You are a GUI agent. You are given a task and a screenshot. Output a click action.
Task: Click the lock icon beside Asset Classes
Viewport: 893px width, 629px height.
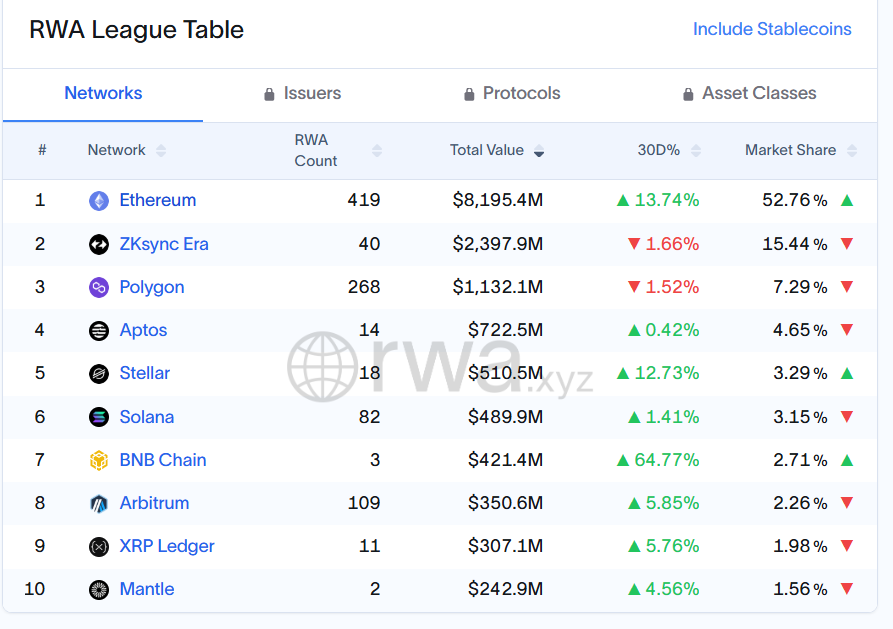click(x=688, y=94)
